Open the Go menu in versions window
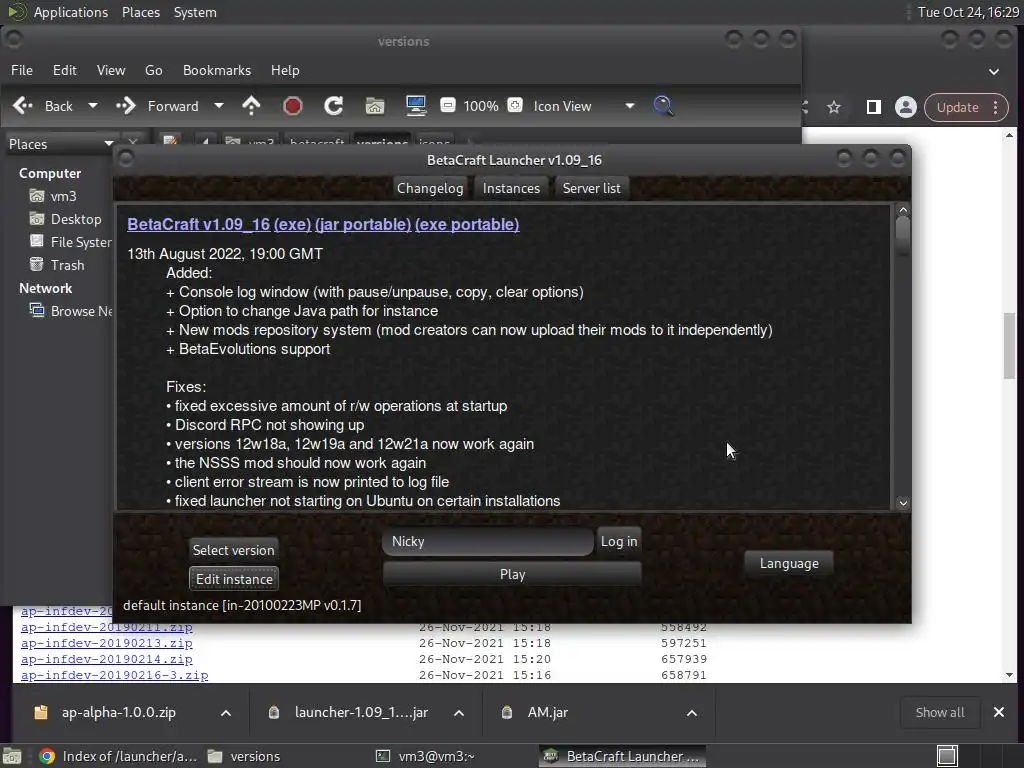Viewport: 1024px width, 768px height. [153, 70]
